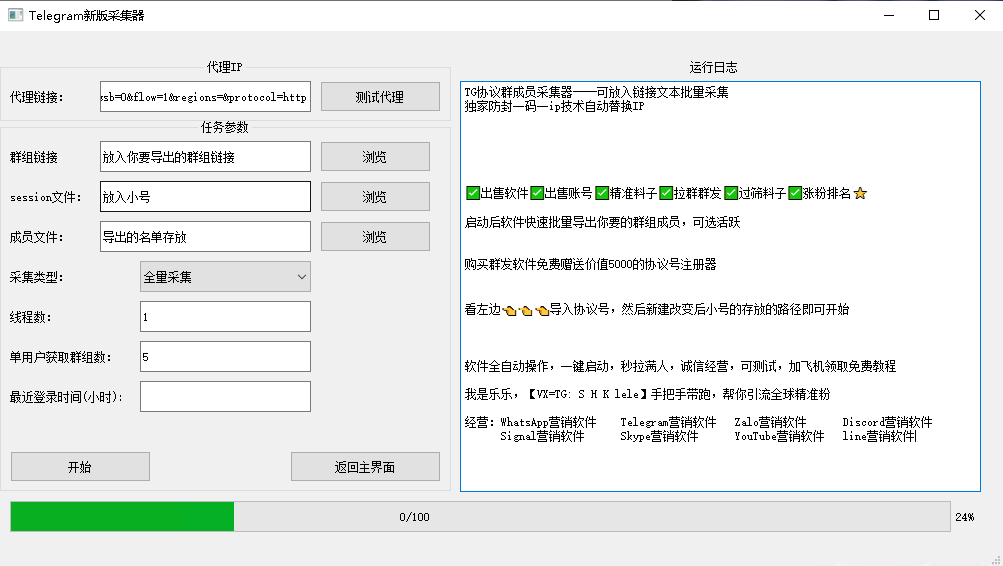Click the star emoji after 涨粉排名

coord(860,193)
